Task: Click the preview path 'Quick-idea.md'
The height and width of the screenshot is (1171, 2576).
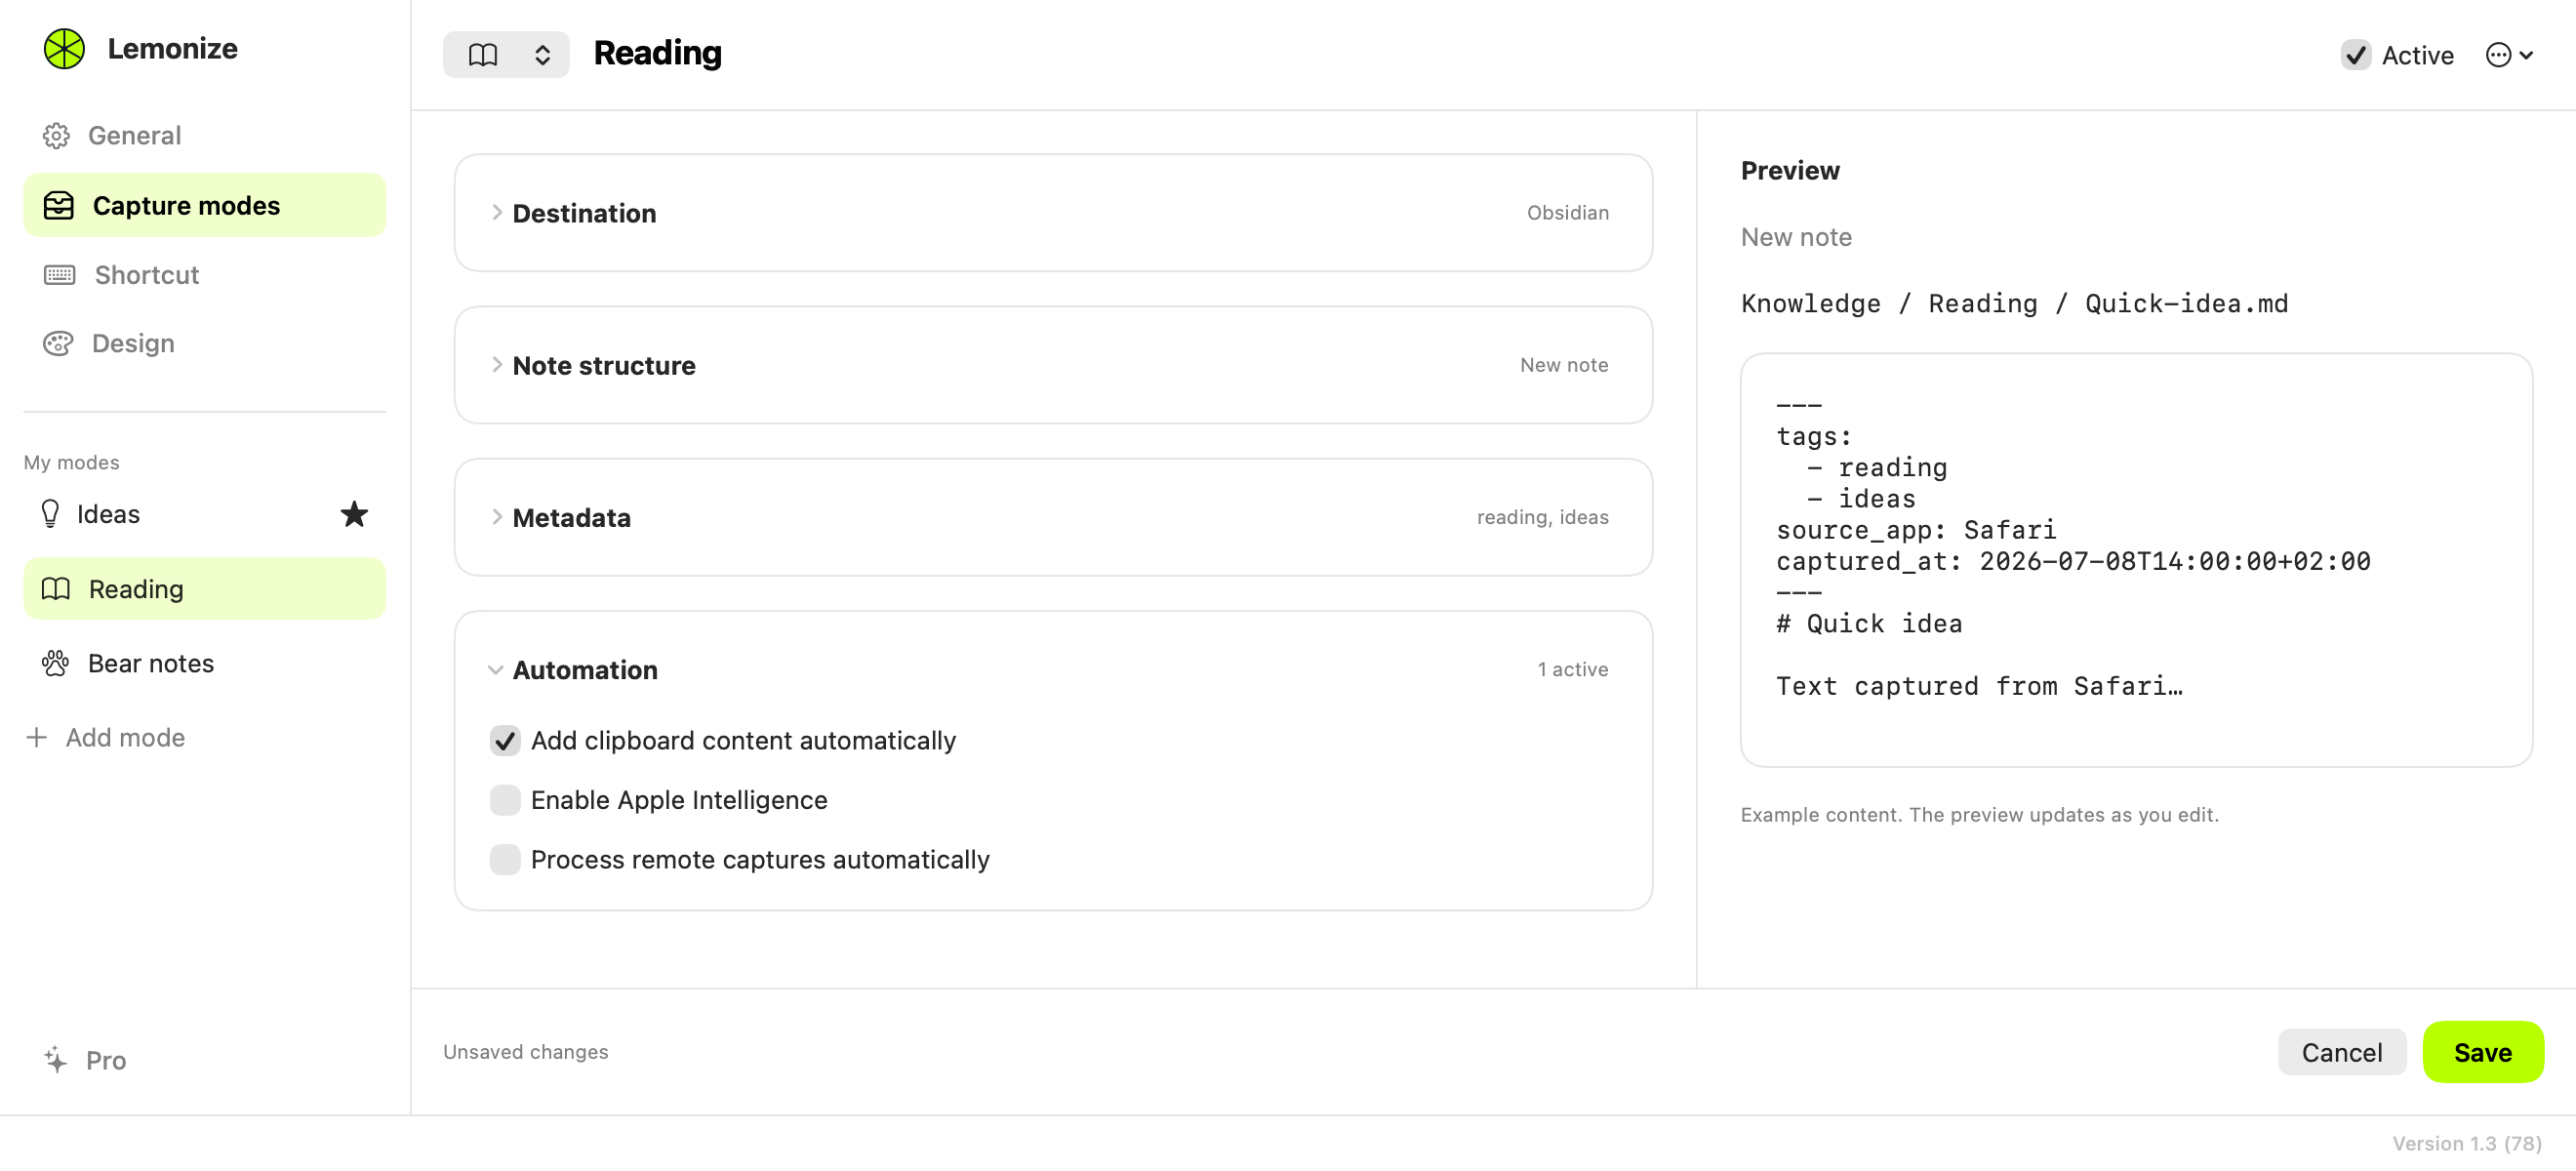Action: tap(2186, 304)
